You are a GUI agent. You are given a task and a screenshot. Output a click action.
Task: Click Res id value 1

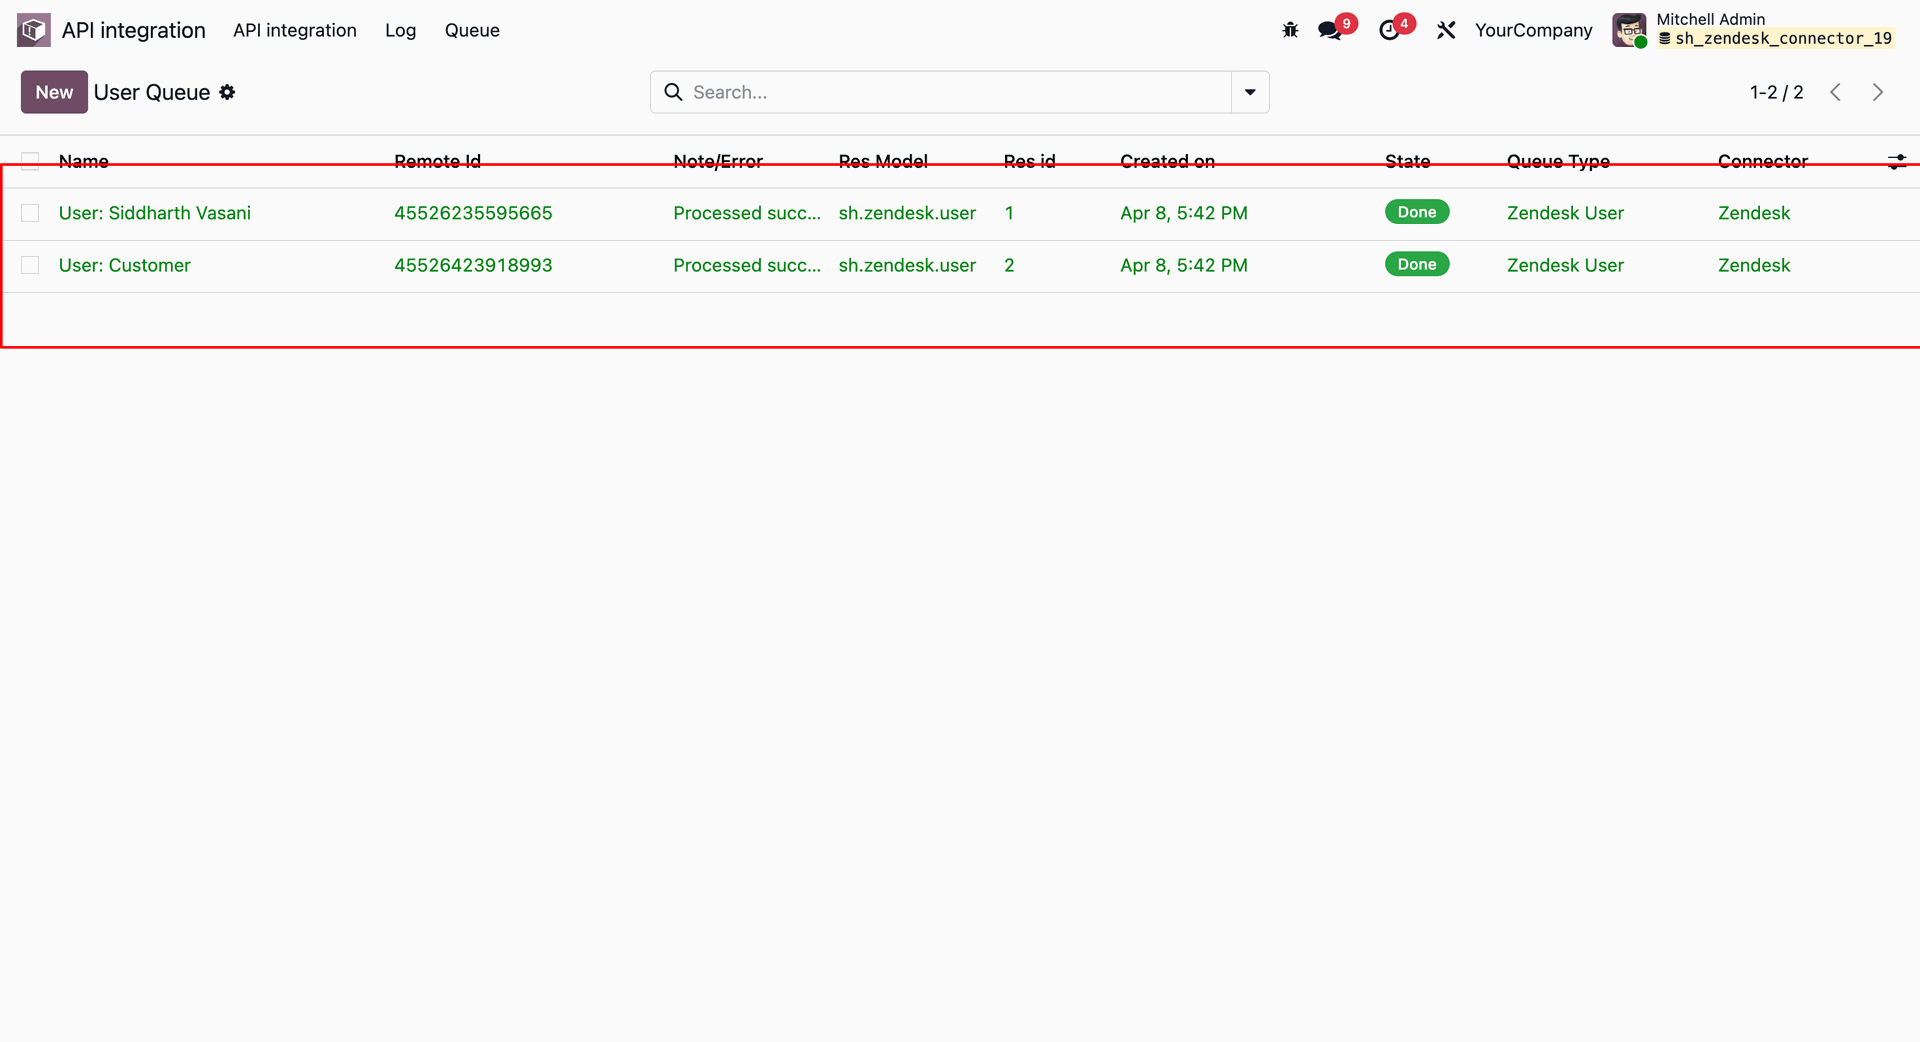(1009, 213)
